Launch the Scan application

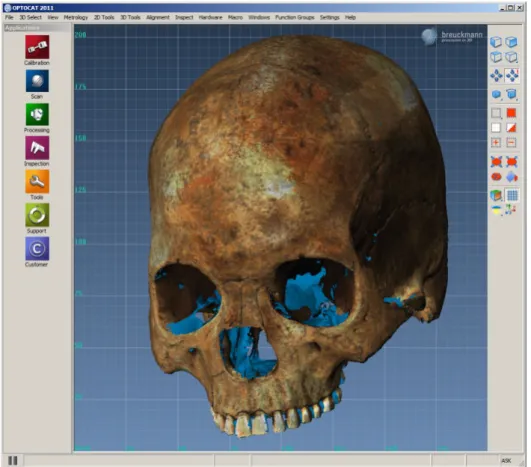pyautogui.click(x=37, y=81)
